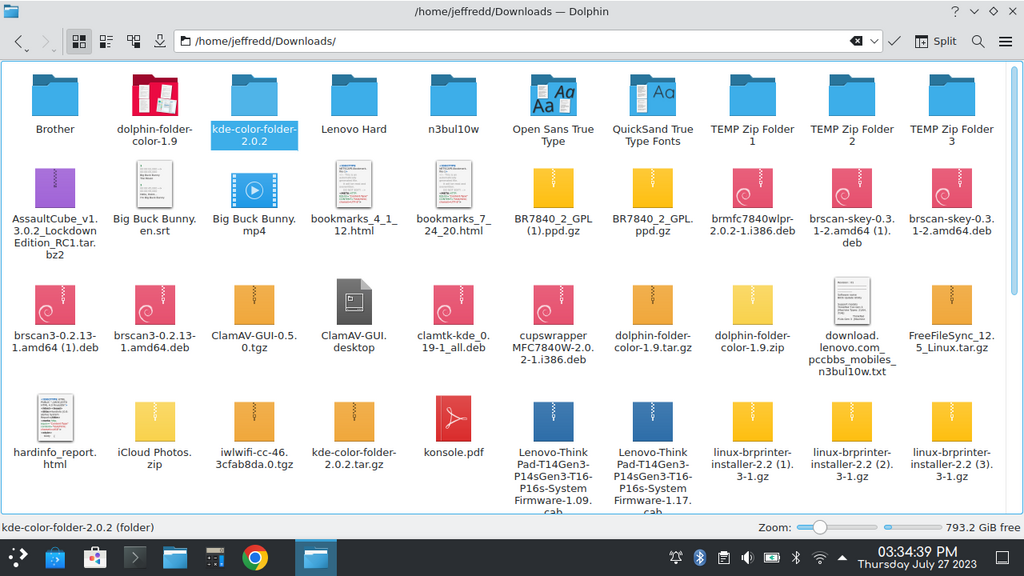This screenshot has height=576, width=1024.
Task: Open the location history dropdown
Action: pos(874,41)
